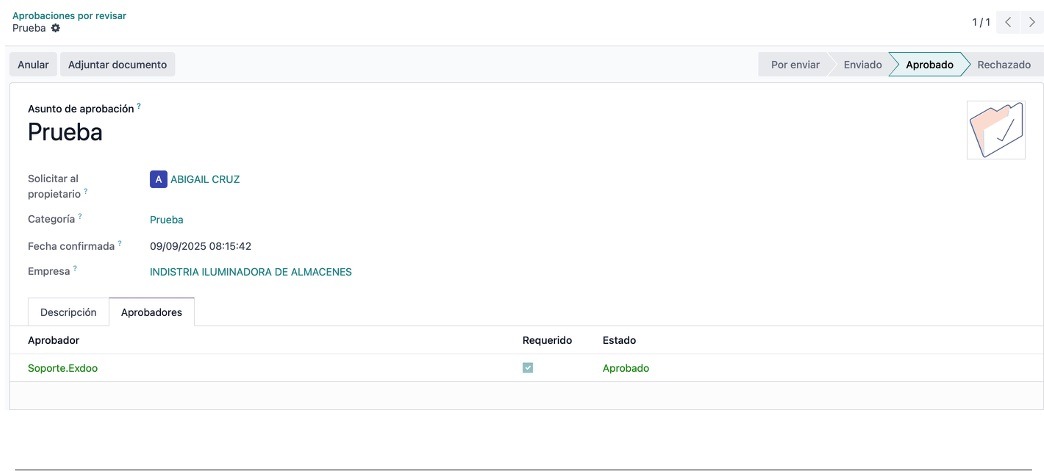Select the Rechazado status stage
The image size is (1044, 471).
tap(1003, 65)
